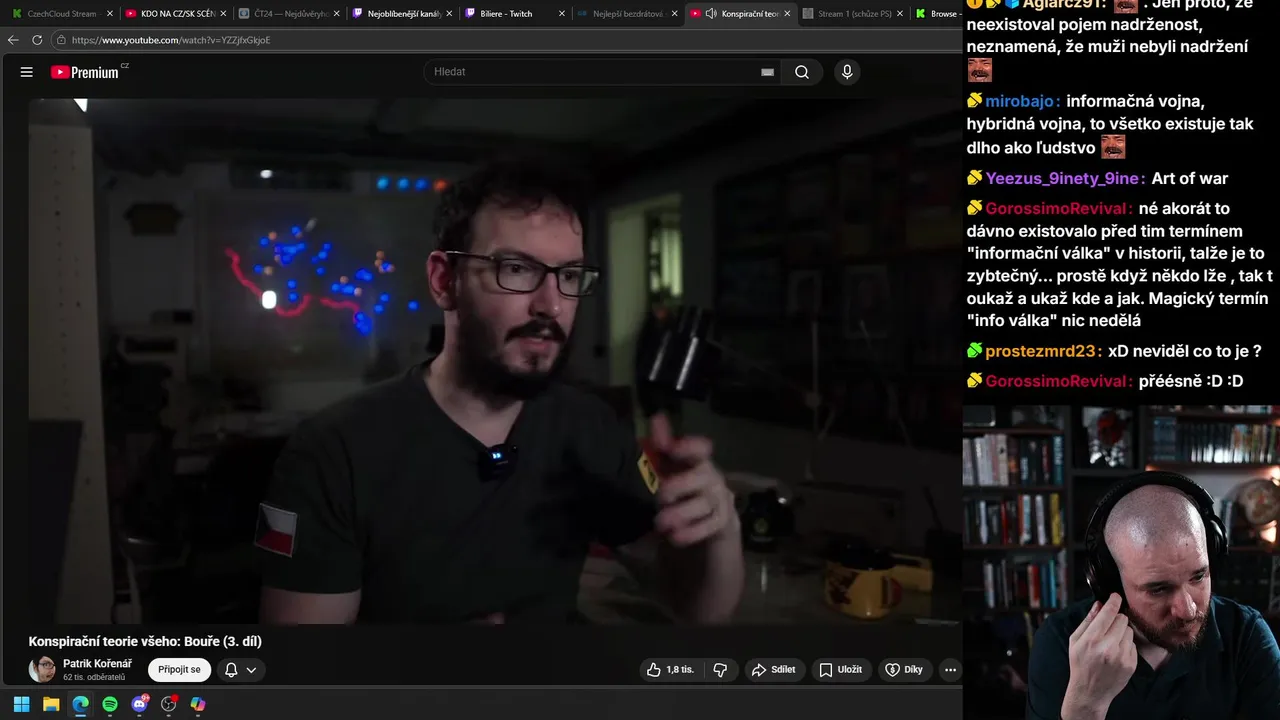The height and width of the screenshot is (720, 1280).
Task: Open the on-screen keyboard icon in search box
Action: [x=767, y=72]
